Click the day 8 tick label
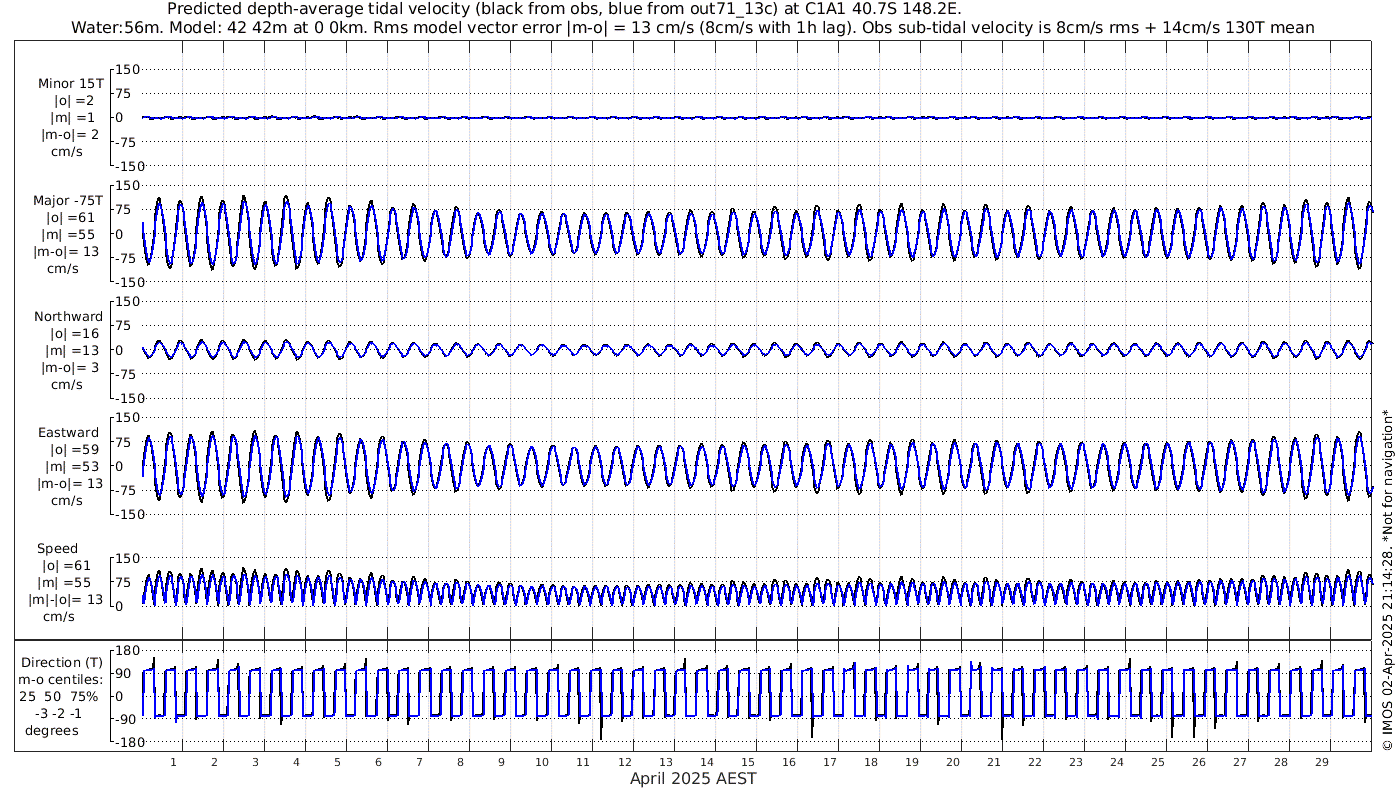The height and width of the screenshot is (800, 1400). point(461,762)
